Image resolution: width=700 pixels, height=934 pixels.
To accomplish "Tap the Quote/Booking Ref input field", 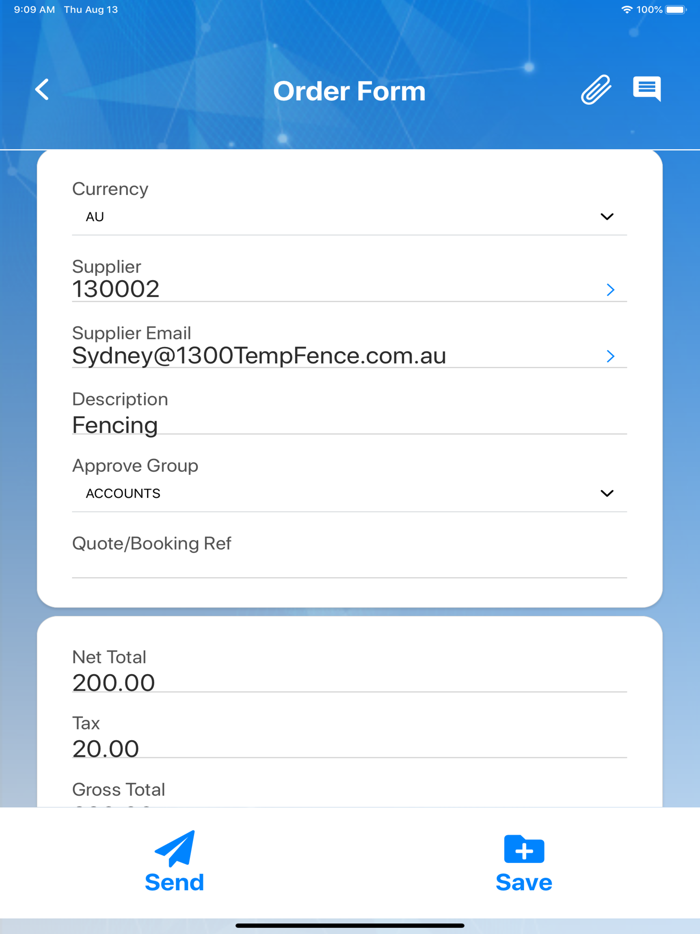I will (349, 565).
